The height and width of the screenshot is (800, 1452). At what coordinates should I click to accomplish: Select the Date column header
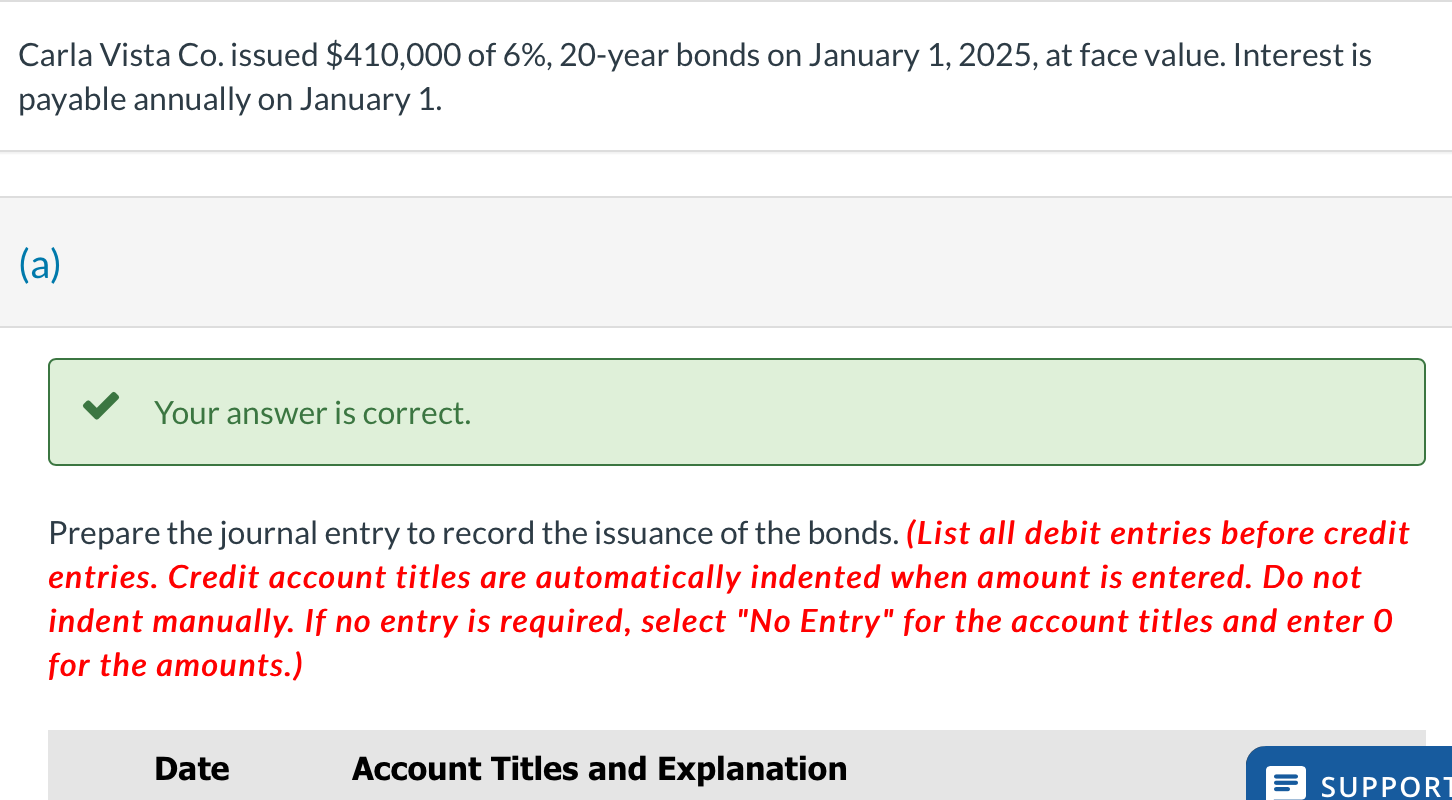[192, 768]
